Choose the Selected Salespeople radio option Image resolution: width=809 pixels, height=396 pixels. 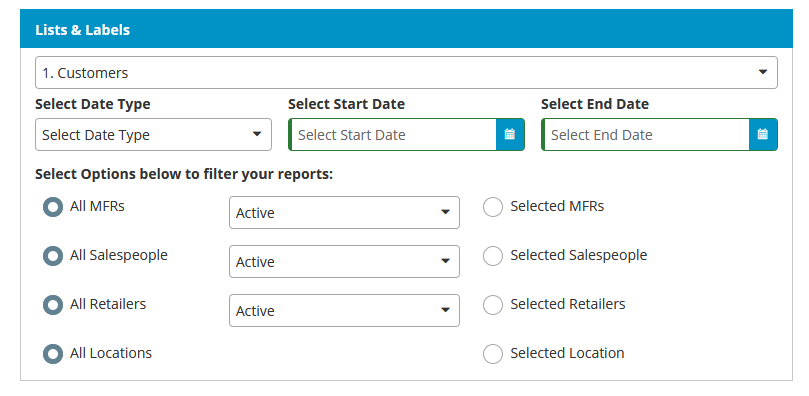pyautogui.click(x=493, y=256)
